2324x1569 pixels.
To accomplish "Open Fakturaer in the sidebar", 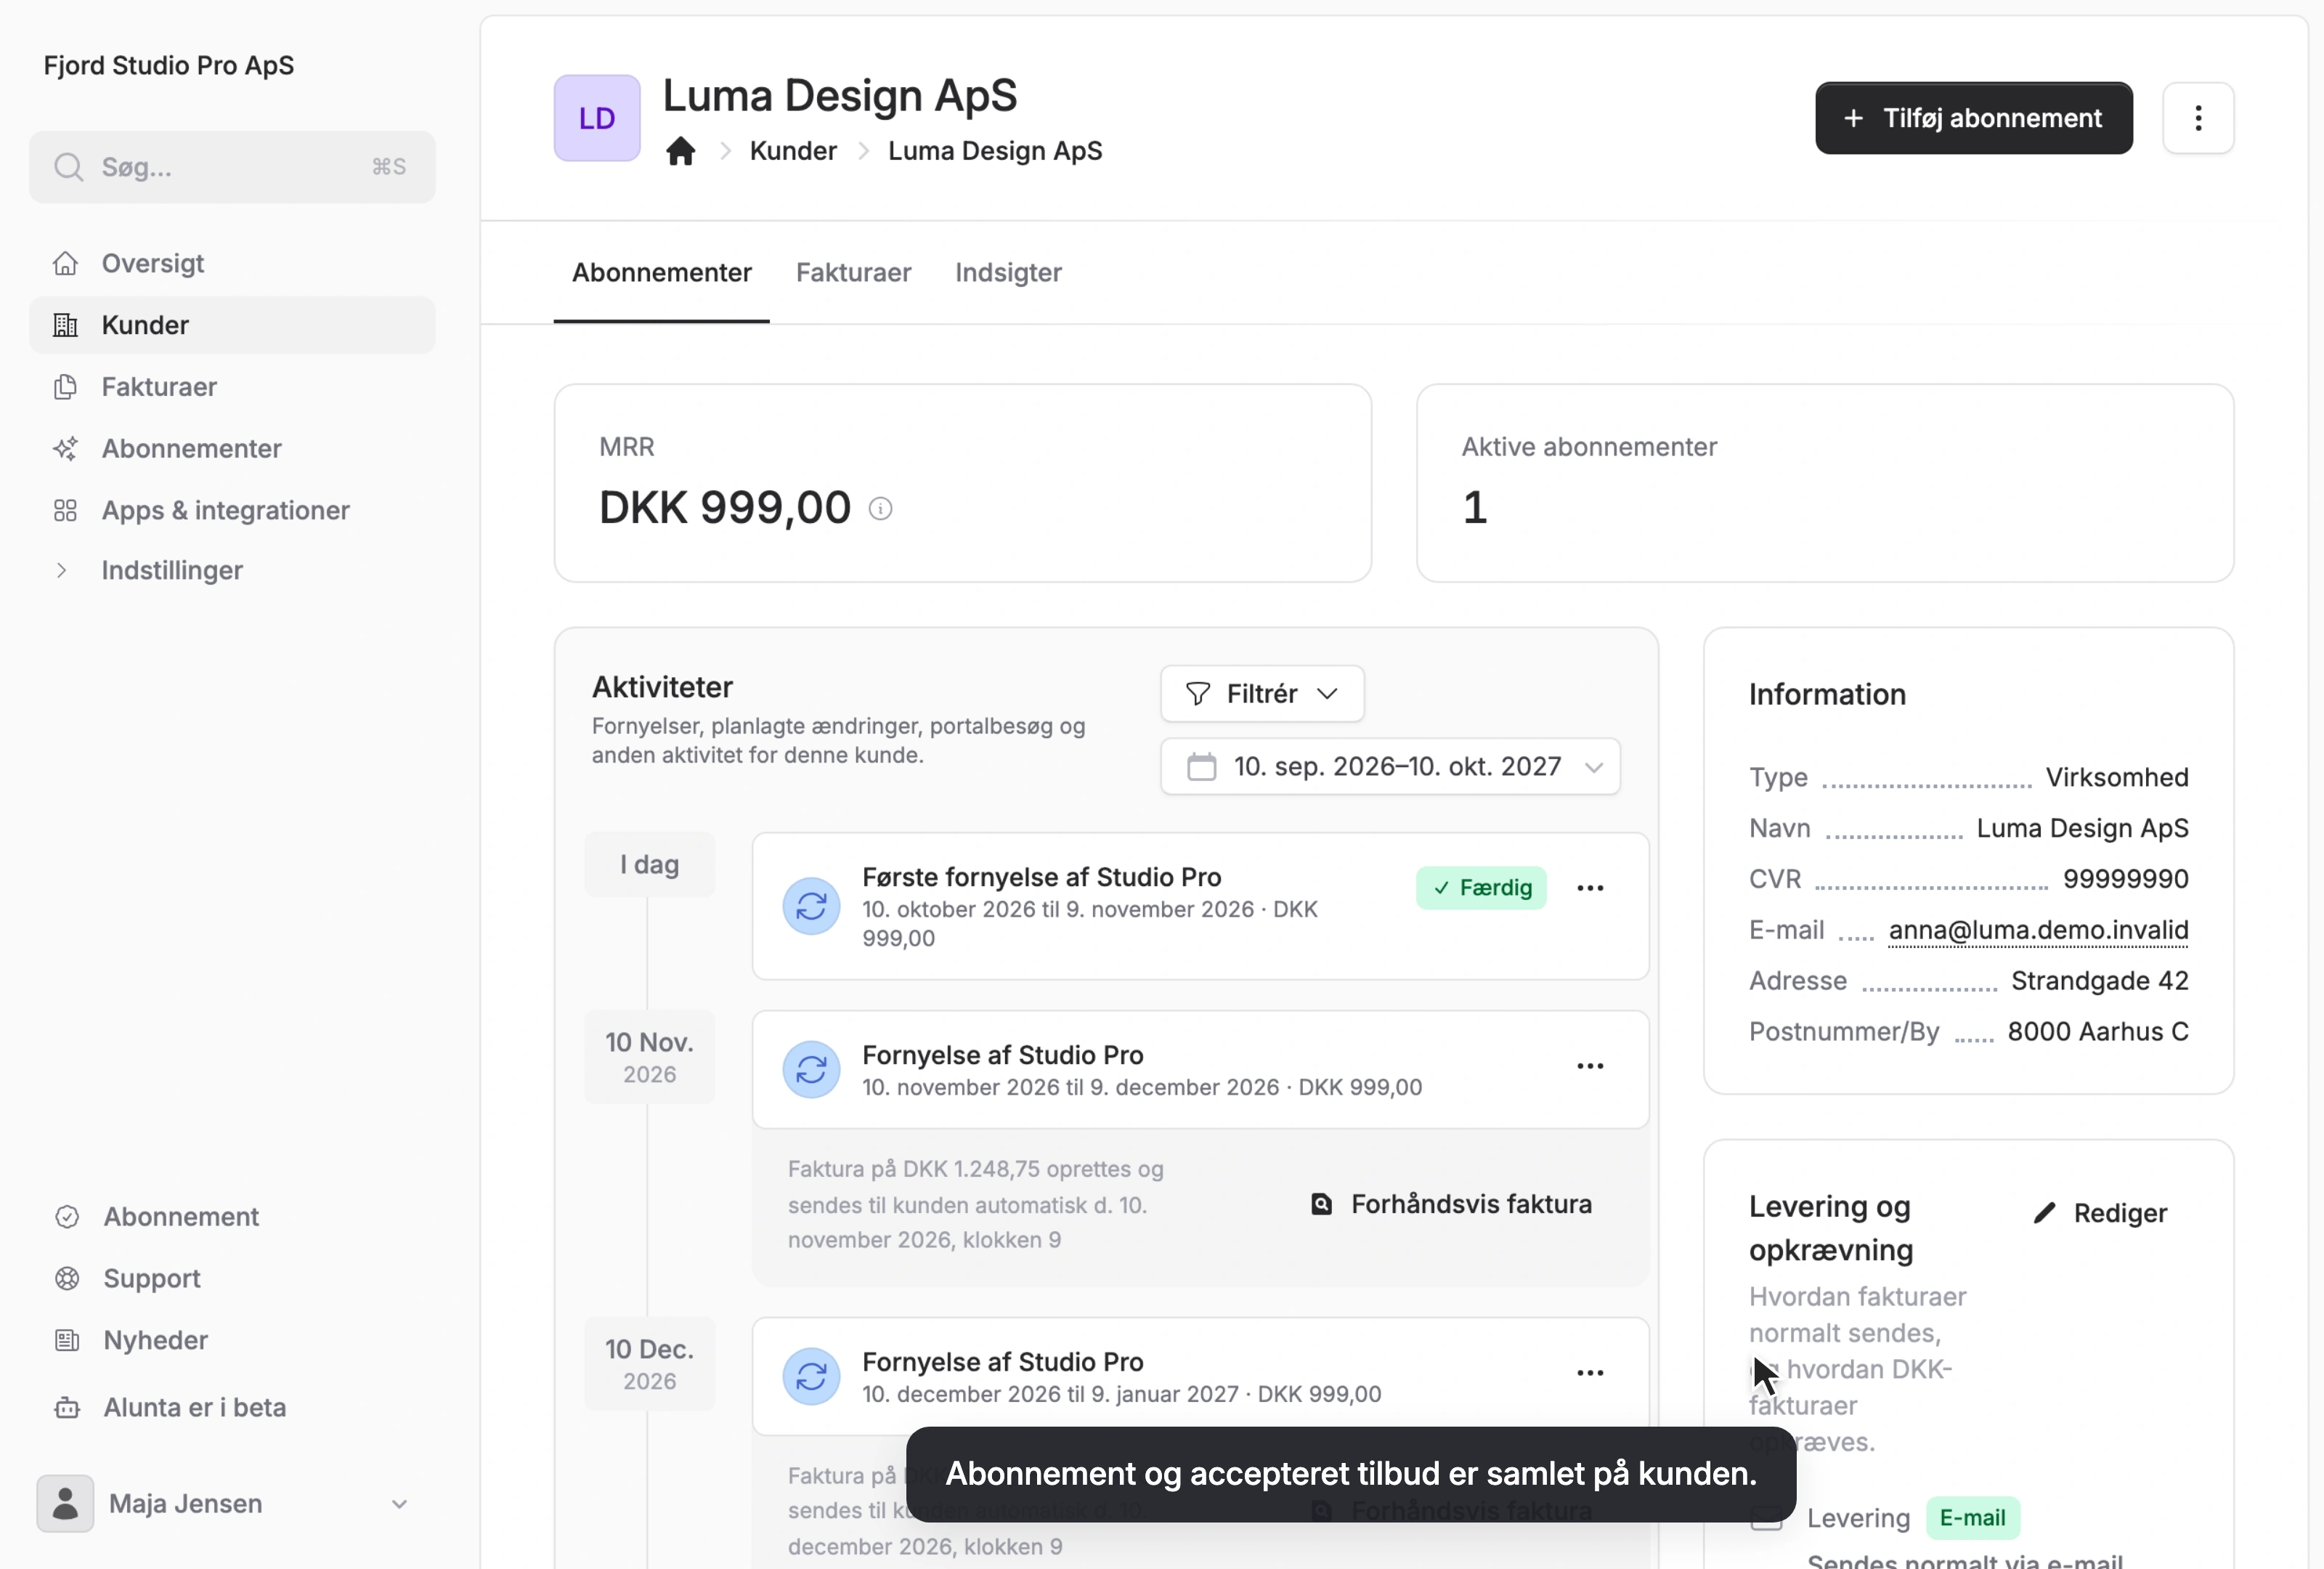I will click(x=232, y=387).
